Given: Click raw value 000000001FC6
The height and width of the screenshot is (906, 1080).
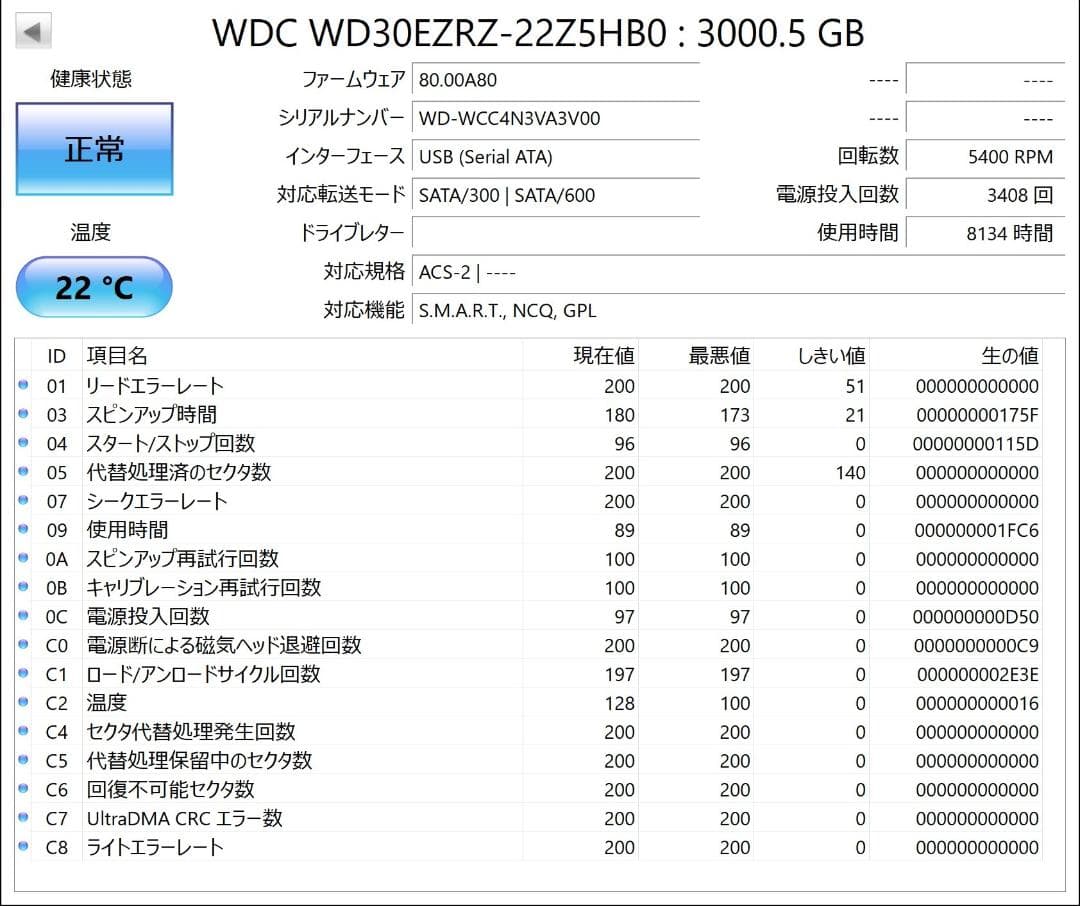Looking at the screenshot, I should coord(977,531).
